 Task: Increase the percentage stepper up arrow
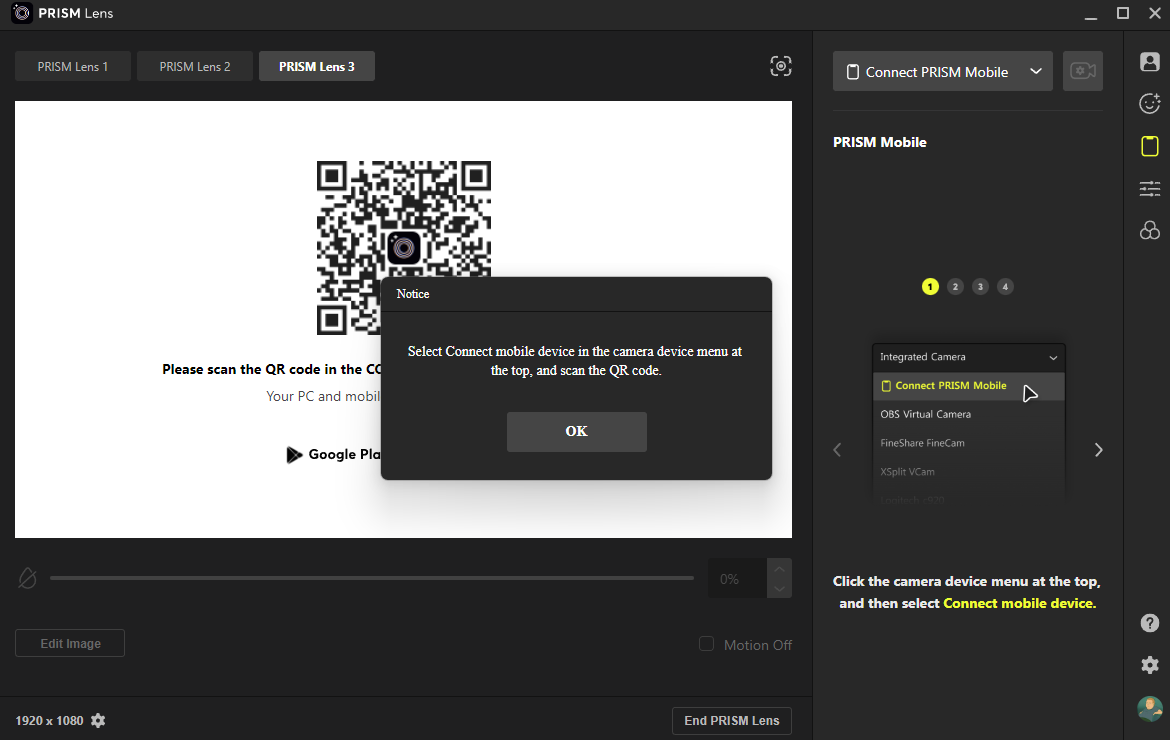point(779,568)
